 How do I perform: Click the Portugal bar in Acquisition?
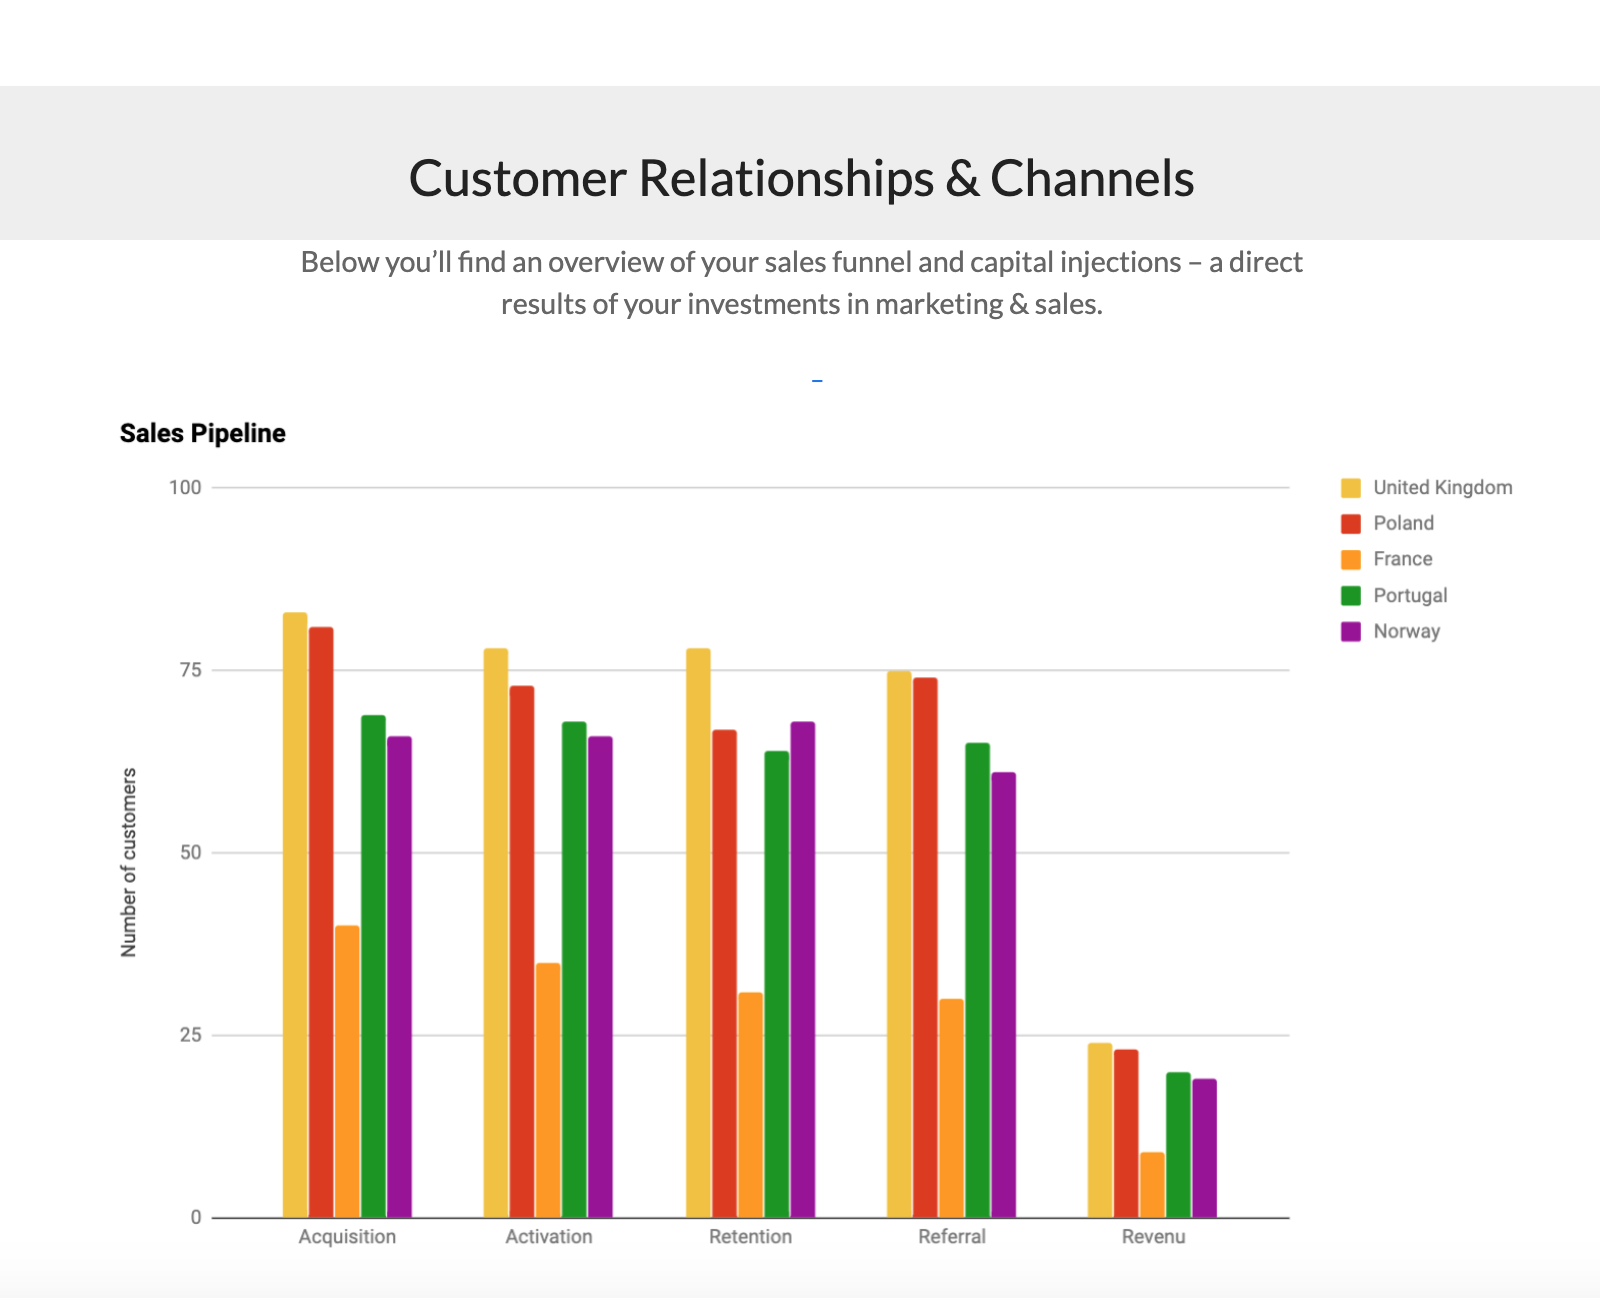[373, 966]
